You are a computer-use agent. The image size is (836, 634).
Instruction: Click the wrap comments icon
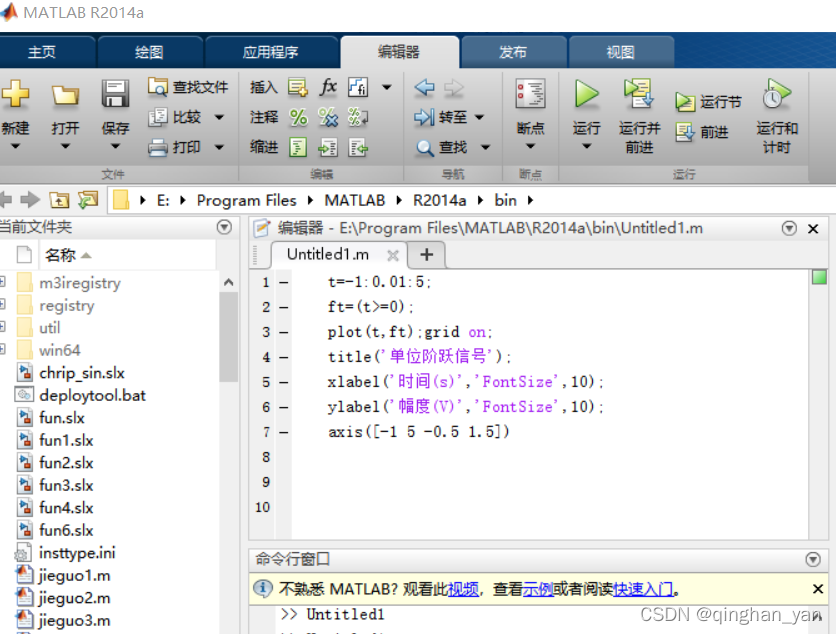[358, 117]
